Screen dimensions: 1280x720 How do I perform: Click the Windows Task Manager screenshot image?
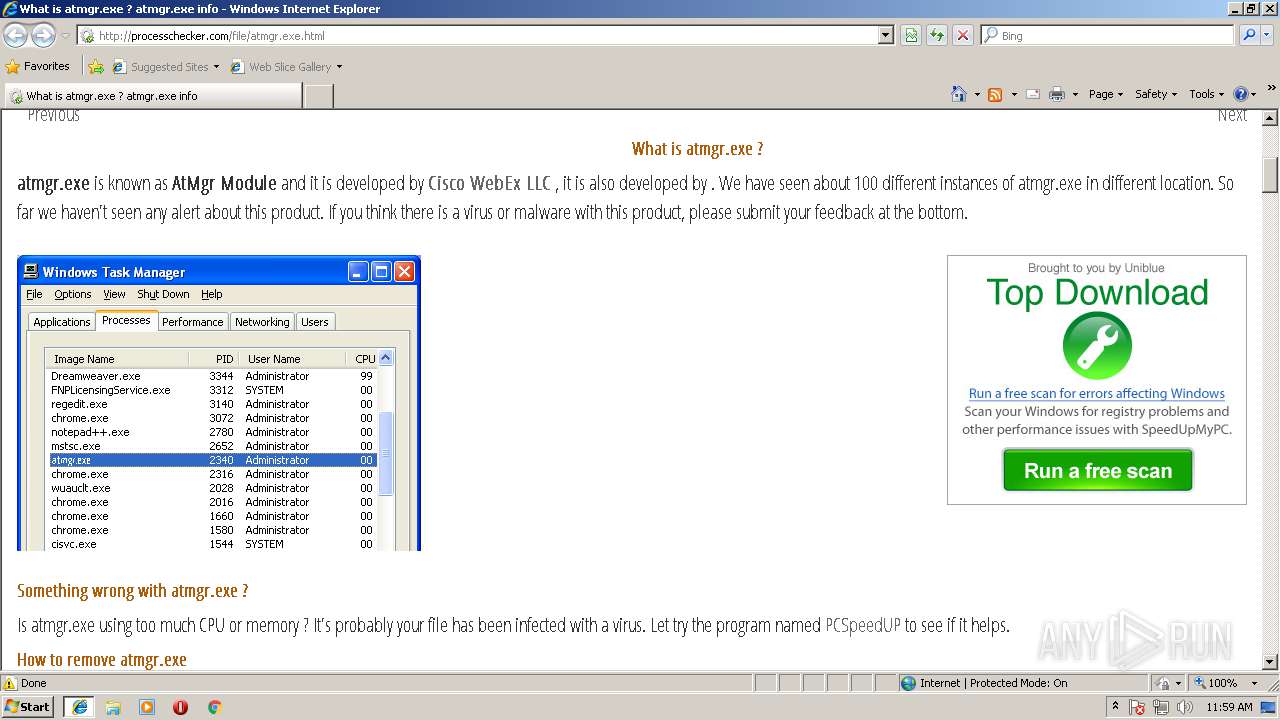coord(219,403)
